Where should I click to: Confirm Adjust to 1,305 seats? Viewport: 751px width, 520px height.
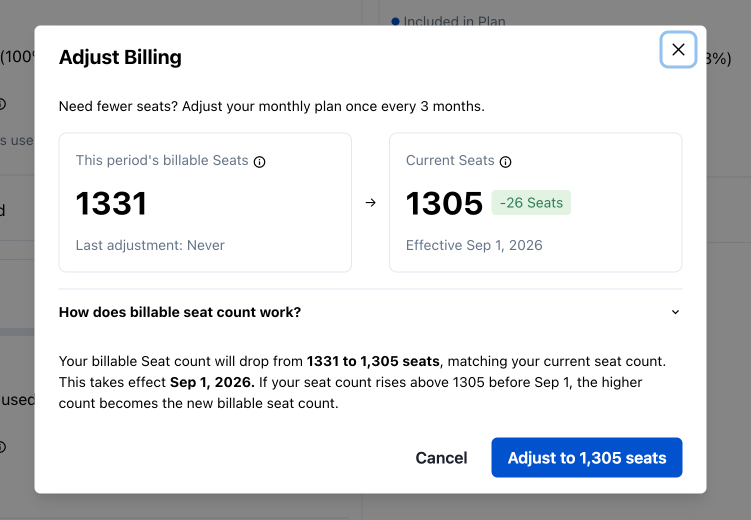[x=587, y=458]
